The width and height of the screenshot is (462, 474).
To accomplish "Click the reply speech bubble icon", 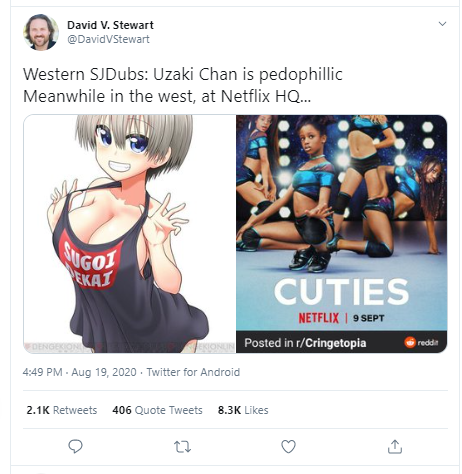I will pos(75,446).
